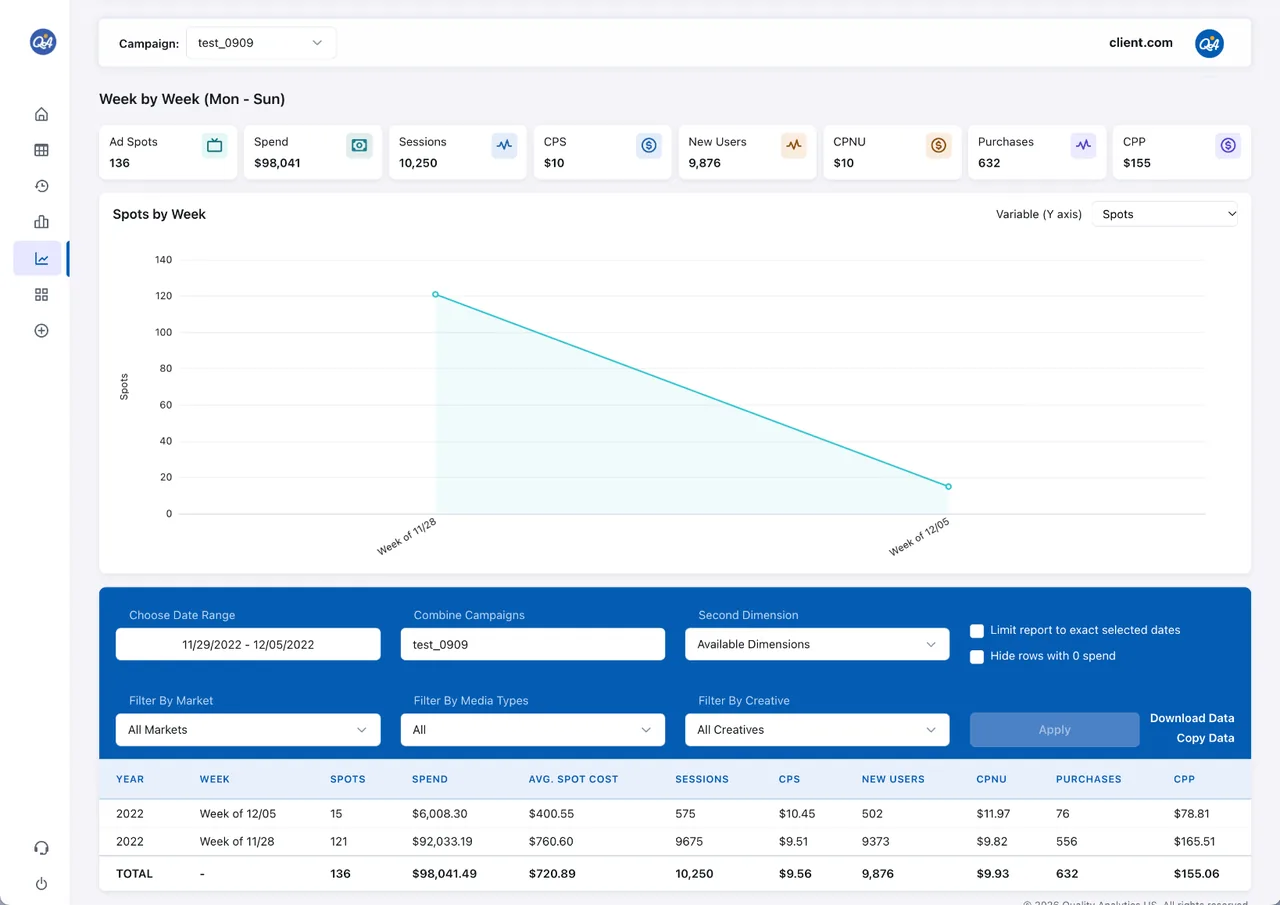Screen dimensions: 1280x905
Task: Open the date range 11/29/2022 - 12/05/2022 field
Action: [248, 644]
